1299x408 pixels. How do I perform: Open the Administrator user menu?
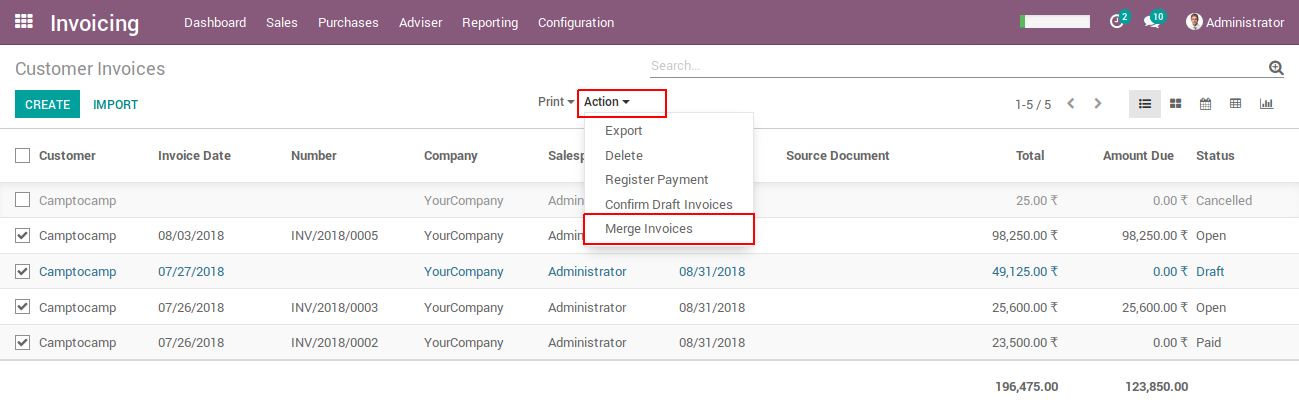(1234, 22)
